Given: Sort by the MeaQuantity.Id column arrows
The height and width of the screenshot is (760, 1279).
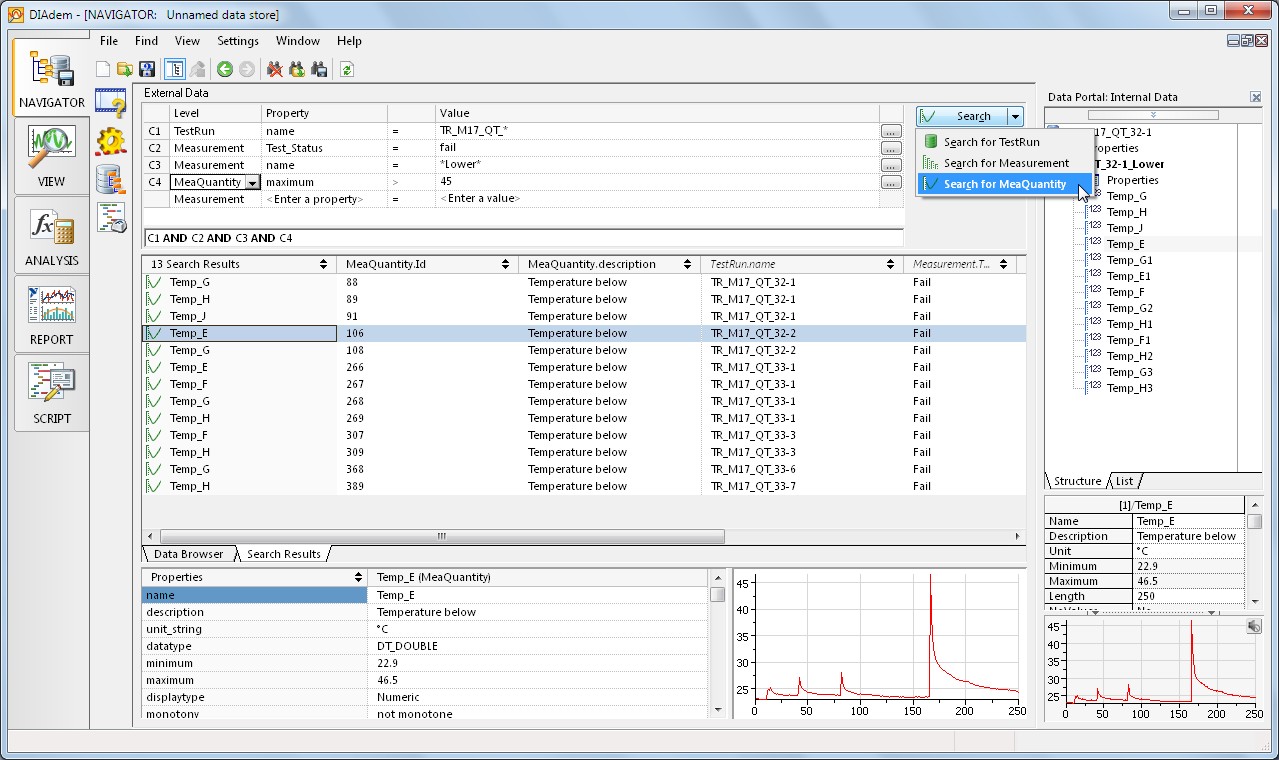Looking at the screenshot, I should coord(507,264).
